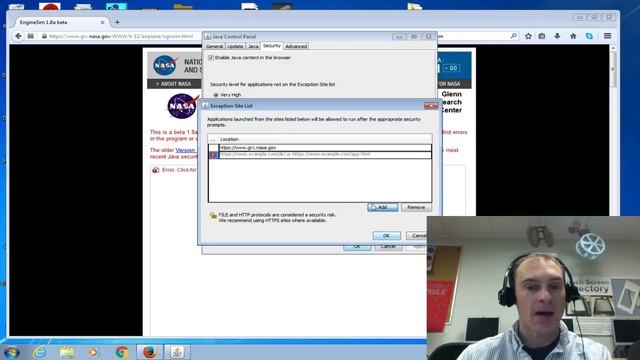Switch to Firefox in the taskbar

149,352
